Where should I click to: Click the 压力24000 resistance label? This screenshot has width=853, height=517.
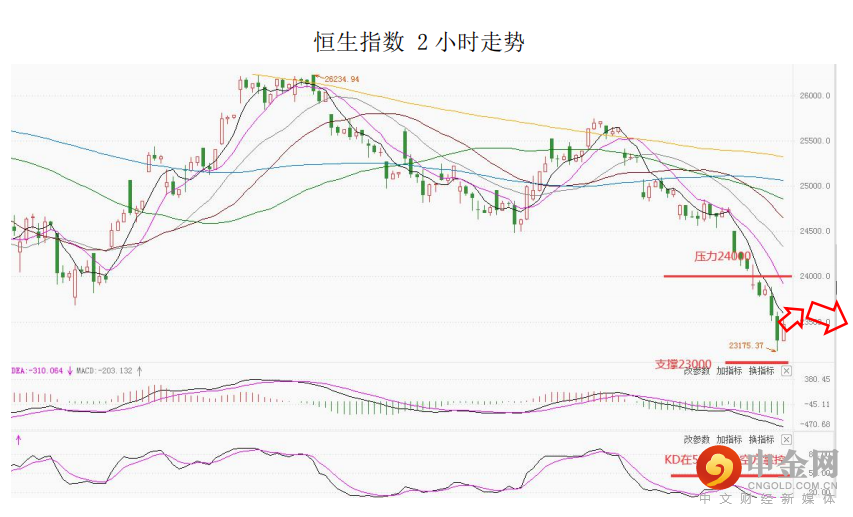pyautogui.click(x=721, y=257)
